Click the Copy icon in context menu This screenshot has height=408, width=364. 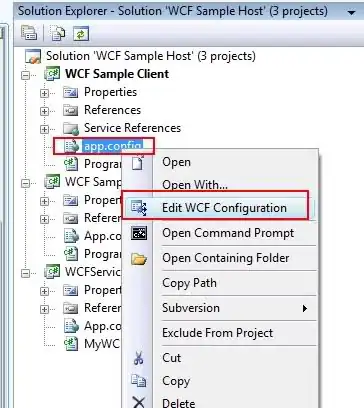[139, 381]
